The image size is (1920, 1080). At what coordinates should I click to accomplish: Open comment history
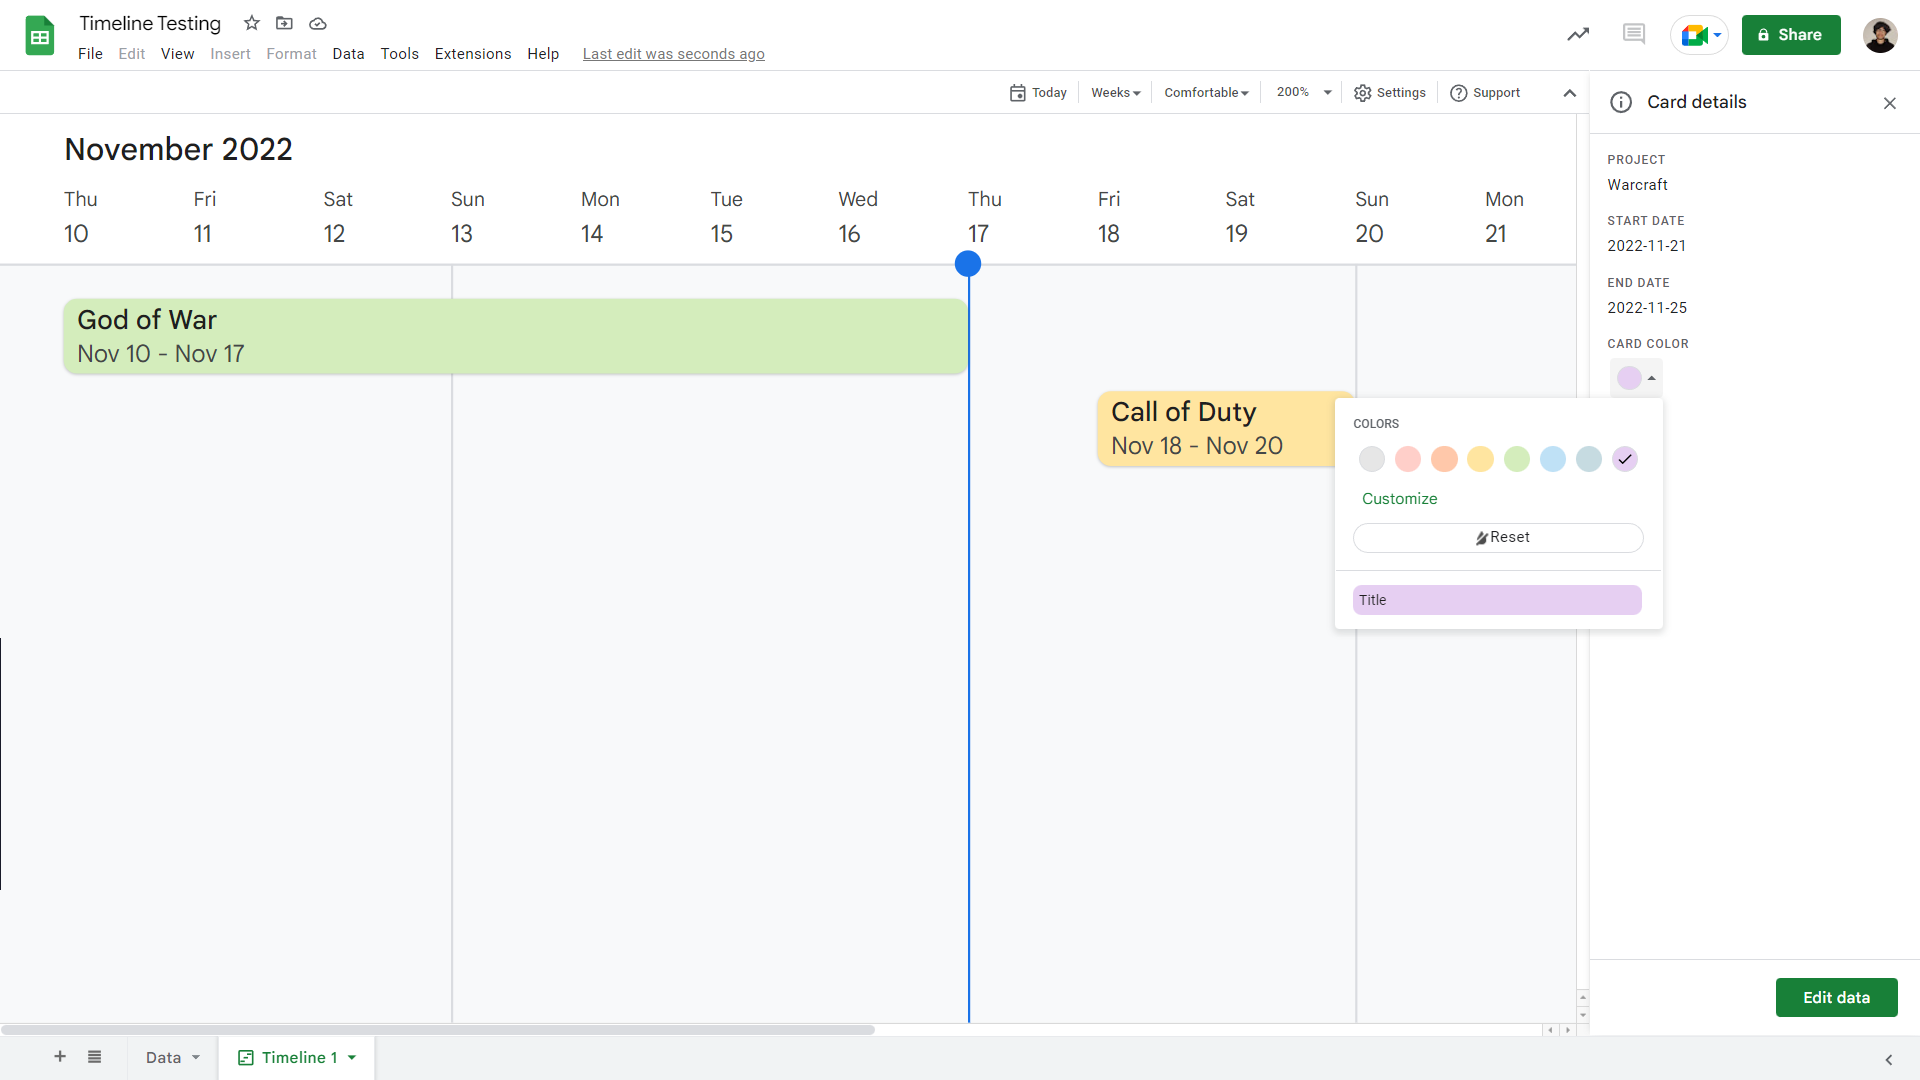pyautogui.click(x=1634, y=33)
